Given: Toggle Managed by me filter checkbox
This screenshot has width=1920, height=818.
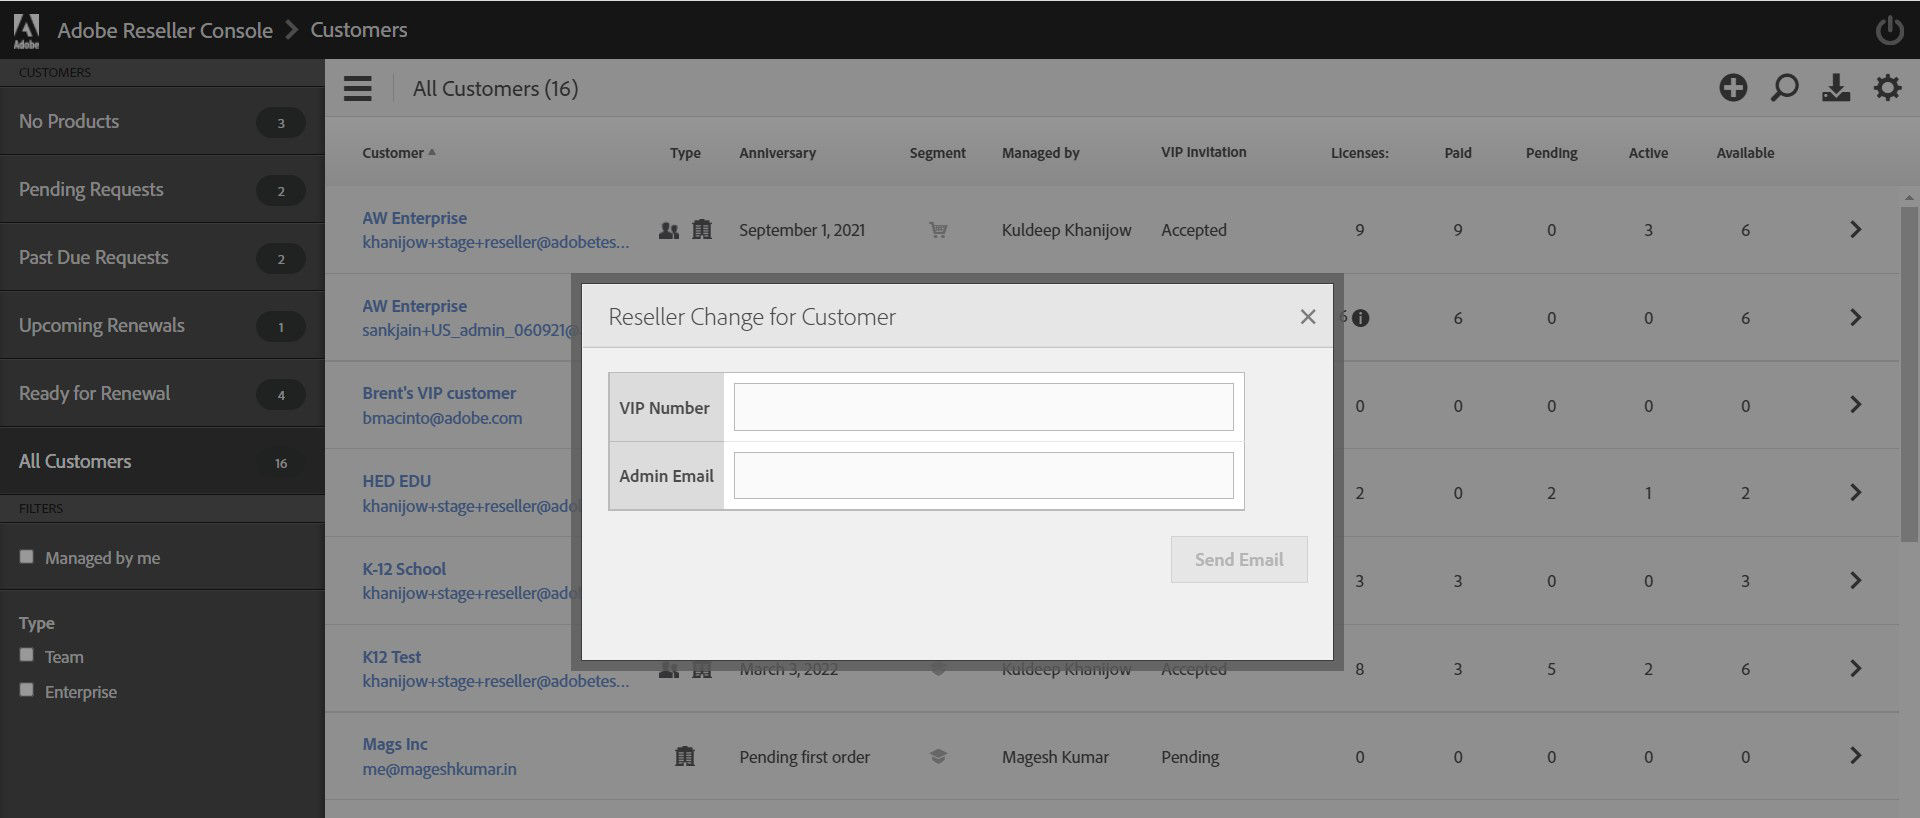Looking at the screenshot, I should tap(27, 557).
